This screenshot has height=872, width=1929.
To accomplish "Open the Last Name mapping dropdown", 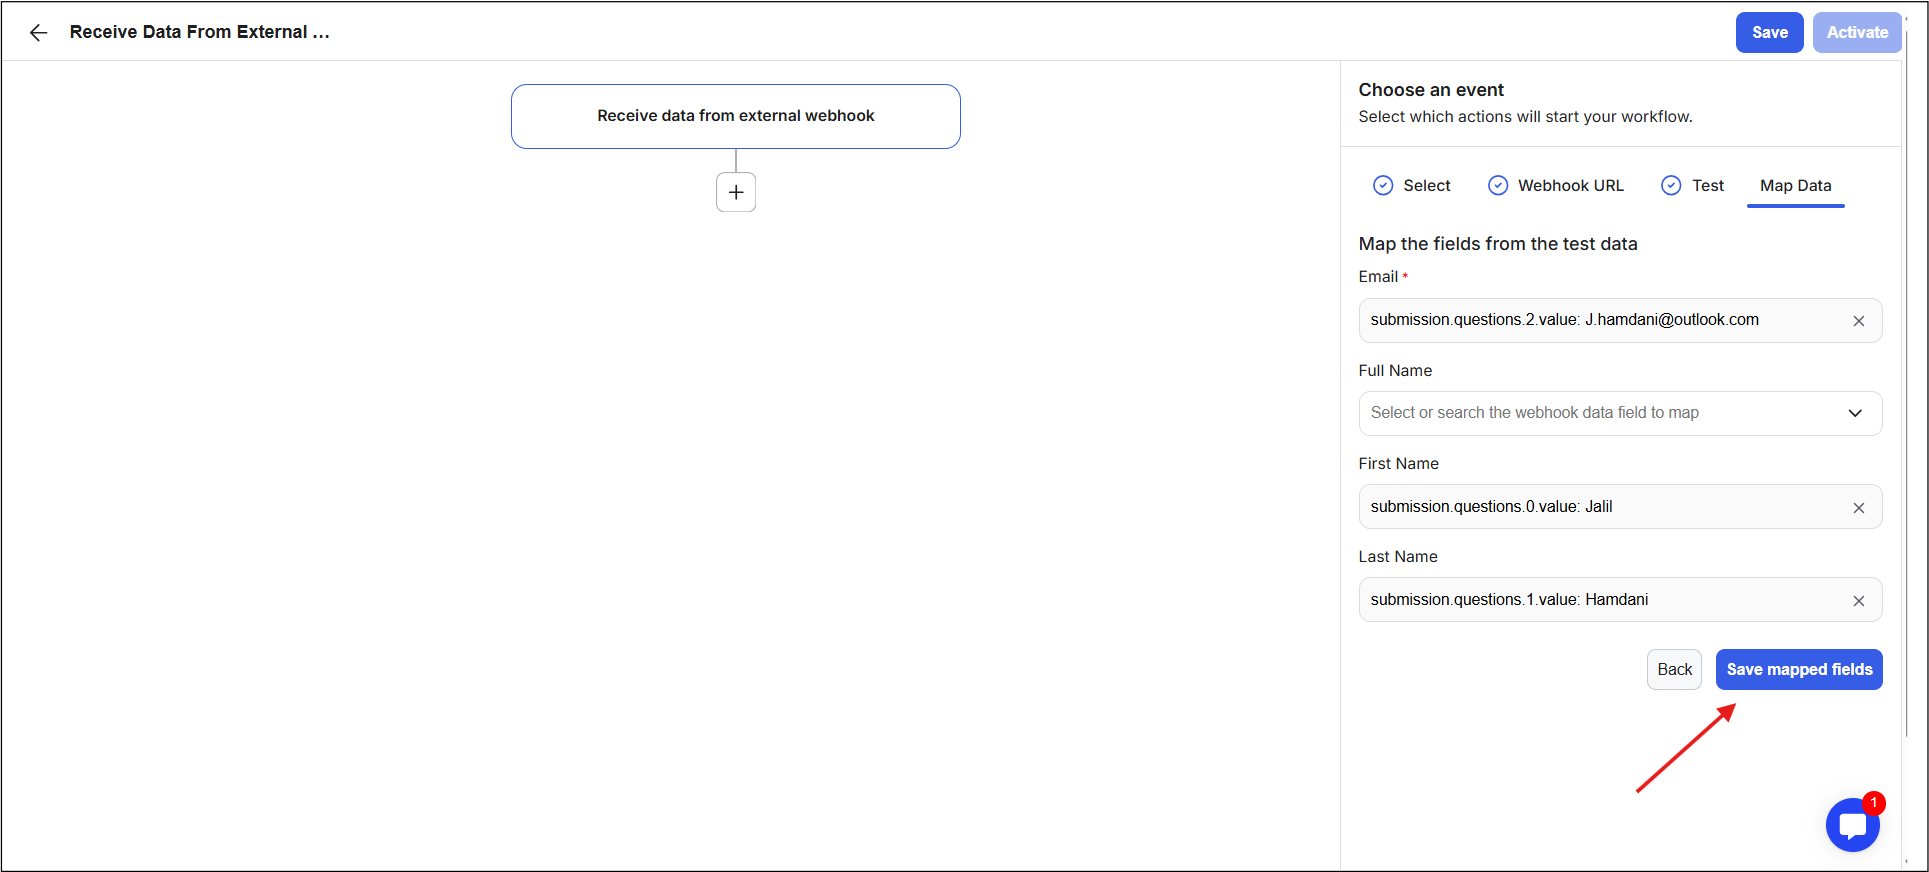I will click(1600, 600).
